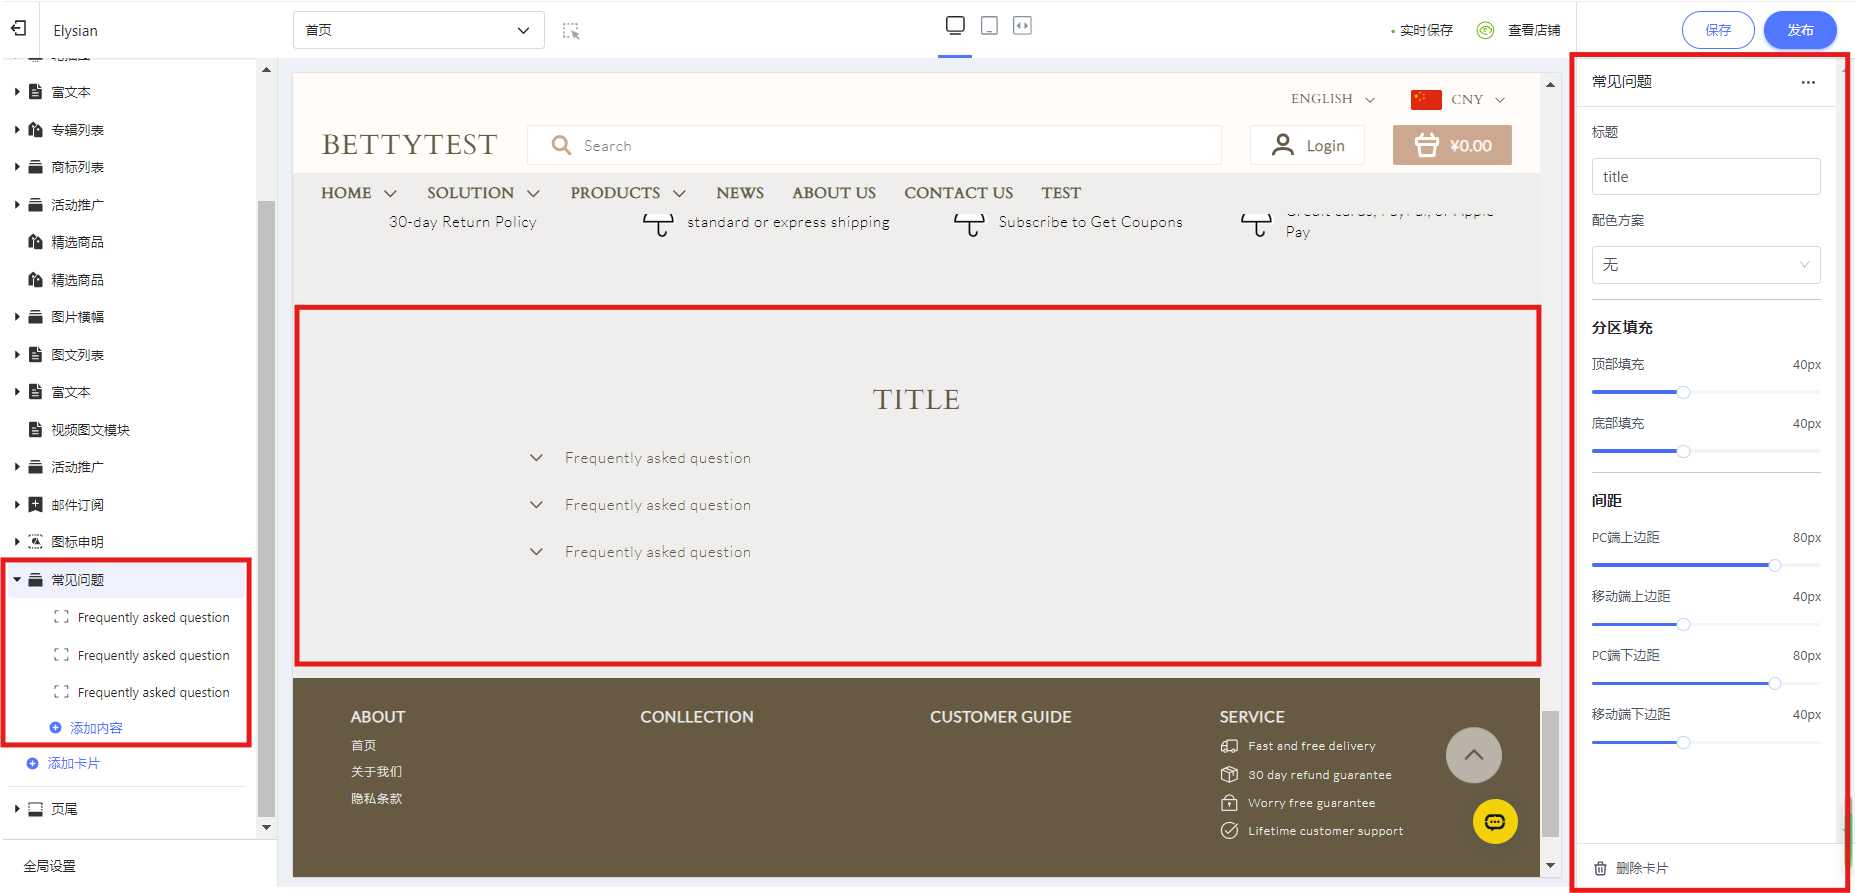Open the PRODUCTS navigation menu
This screenshot has height=893, width=1855.
(627, 193)
